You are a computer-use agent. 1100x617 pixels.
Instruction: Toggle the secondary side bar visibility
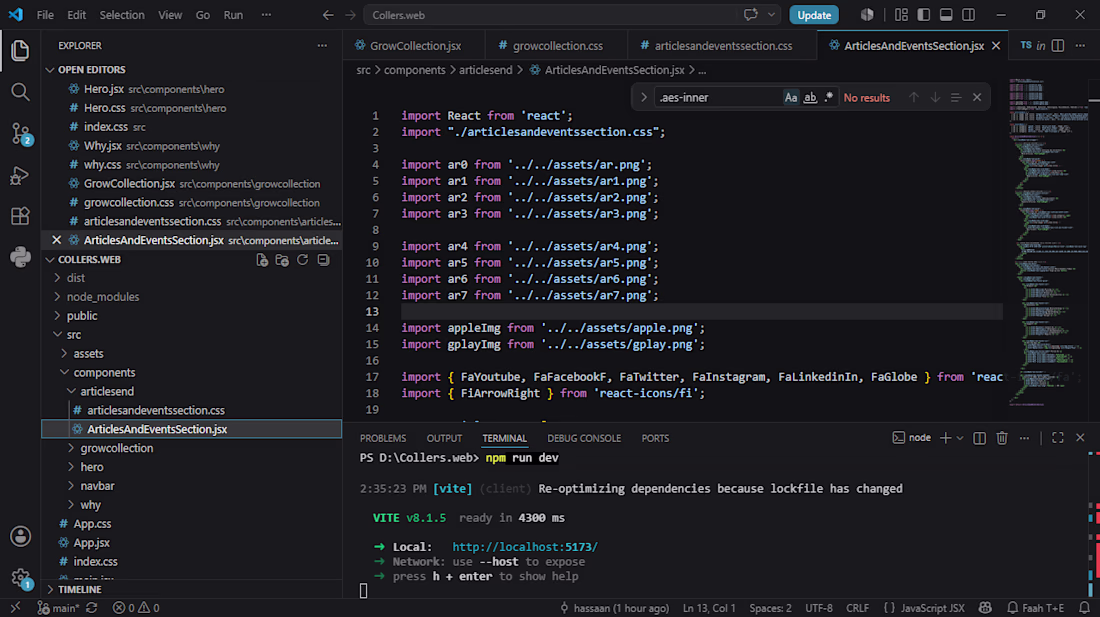[x=969, y=15]
